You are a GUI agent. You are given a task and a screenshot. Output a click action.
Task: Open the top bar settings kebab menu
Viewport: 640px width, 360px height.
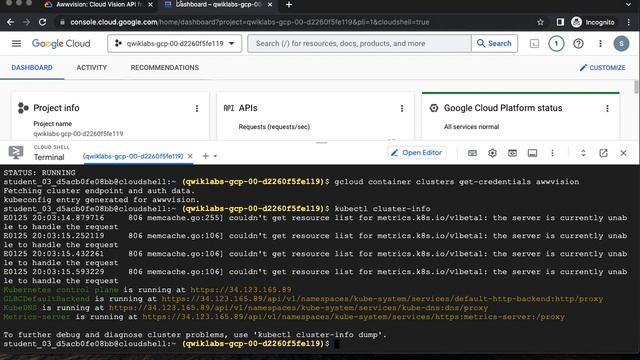pyautogui.click(x=600, y=44)
